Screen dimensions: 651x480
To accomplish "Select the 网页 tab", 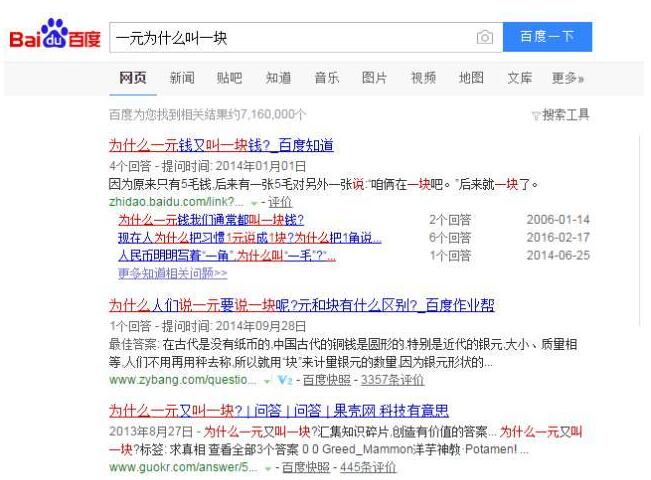I will pos(133,78).
